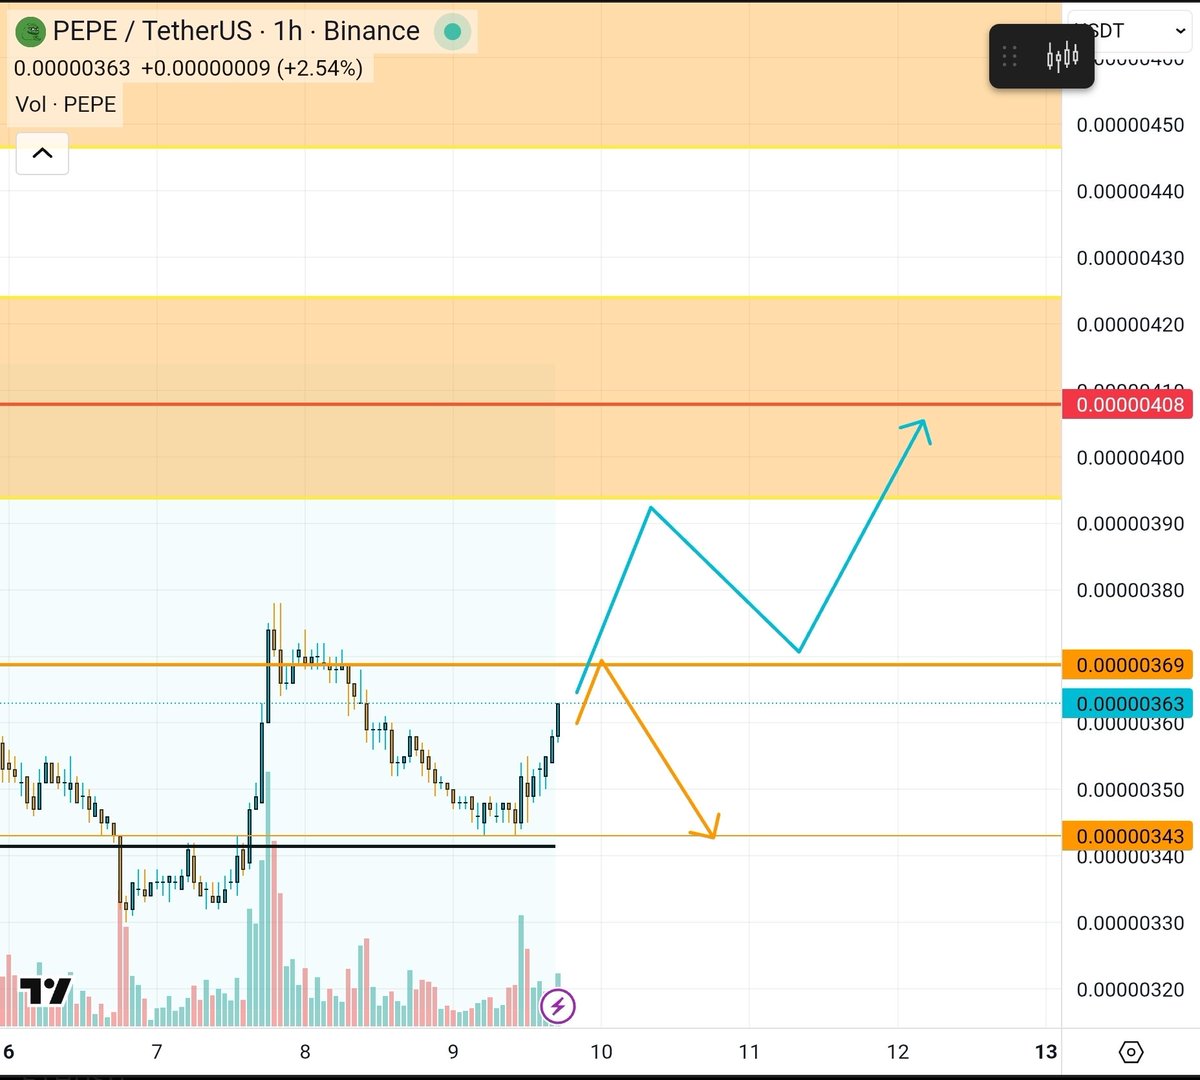The image size is (1200, 1080).
Task: Click the candlestick chart style icon
Action: tap(1062, 56)
